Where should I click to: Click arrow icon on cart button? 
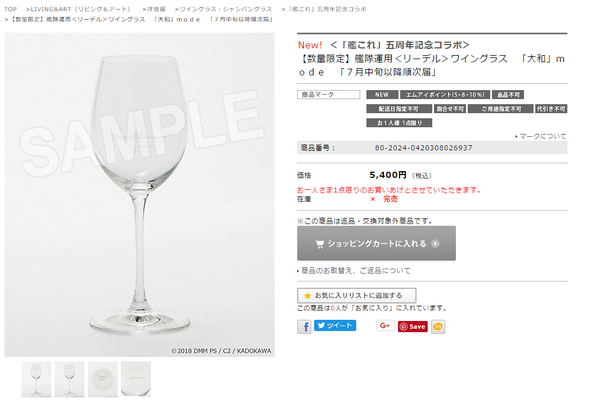[x=435, y=244]
